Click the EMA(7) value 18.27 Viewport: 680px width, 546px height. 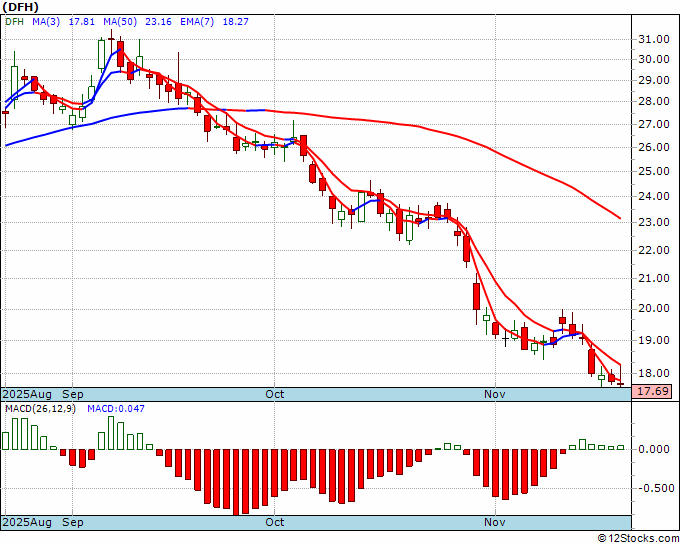point(235,22)
